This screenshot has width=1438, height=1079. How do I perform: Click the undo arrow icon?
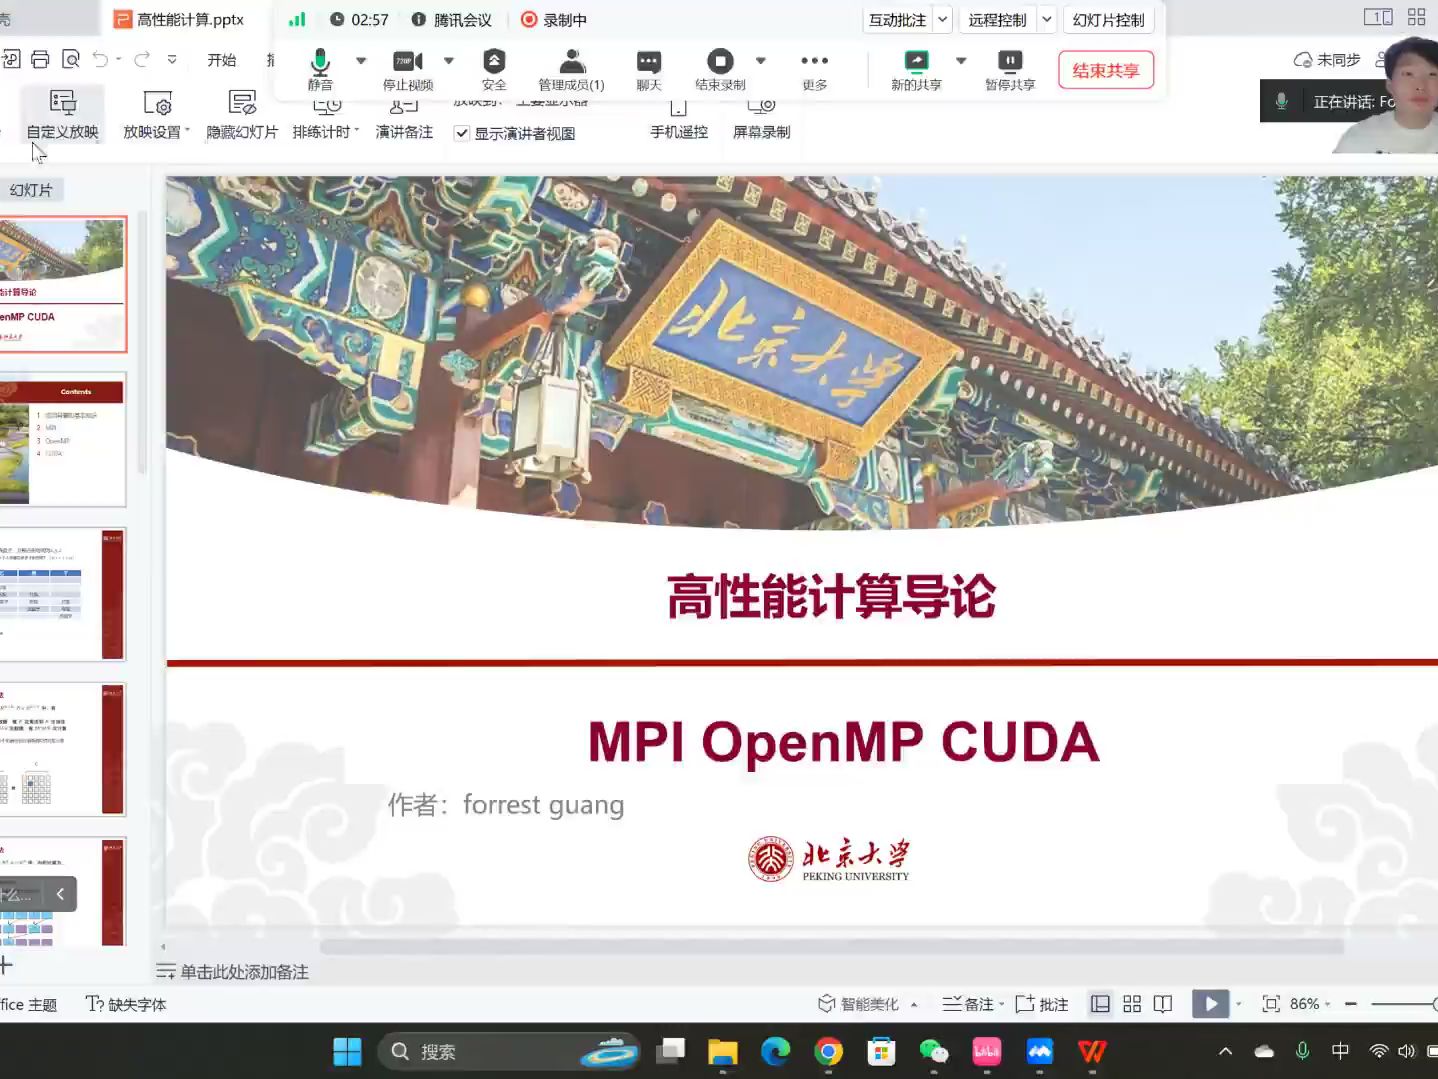coord(100,59)
